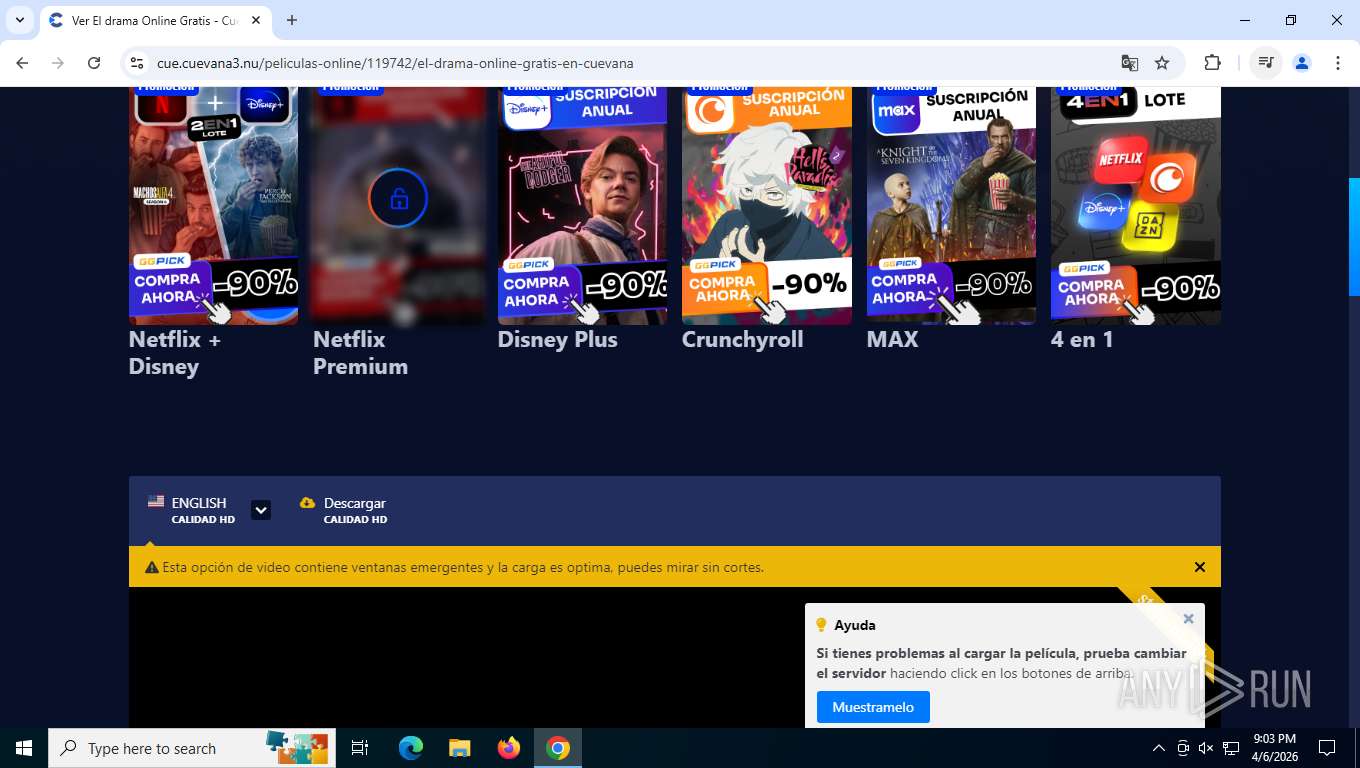Screen dimensions: 1360x768
Task: Select the ENGLISH Calidad HD server tab
Action: click(191, 510)
